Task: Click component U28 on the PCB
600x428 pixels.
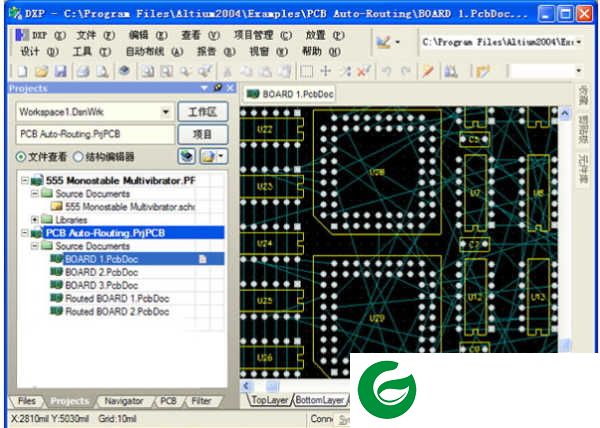Action: point(377,173)
